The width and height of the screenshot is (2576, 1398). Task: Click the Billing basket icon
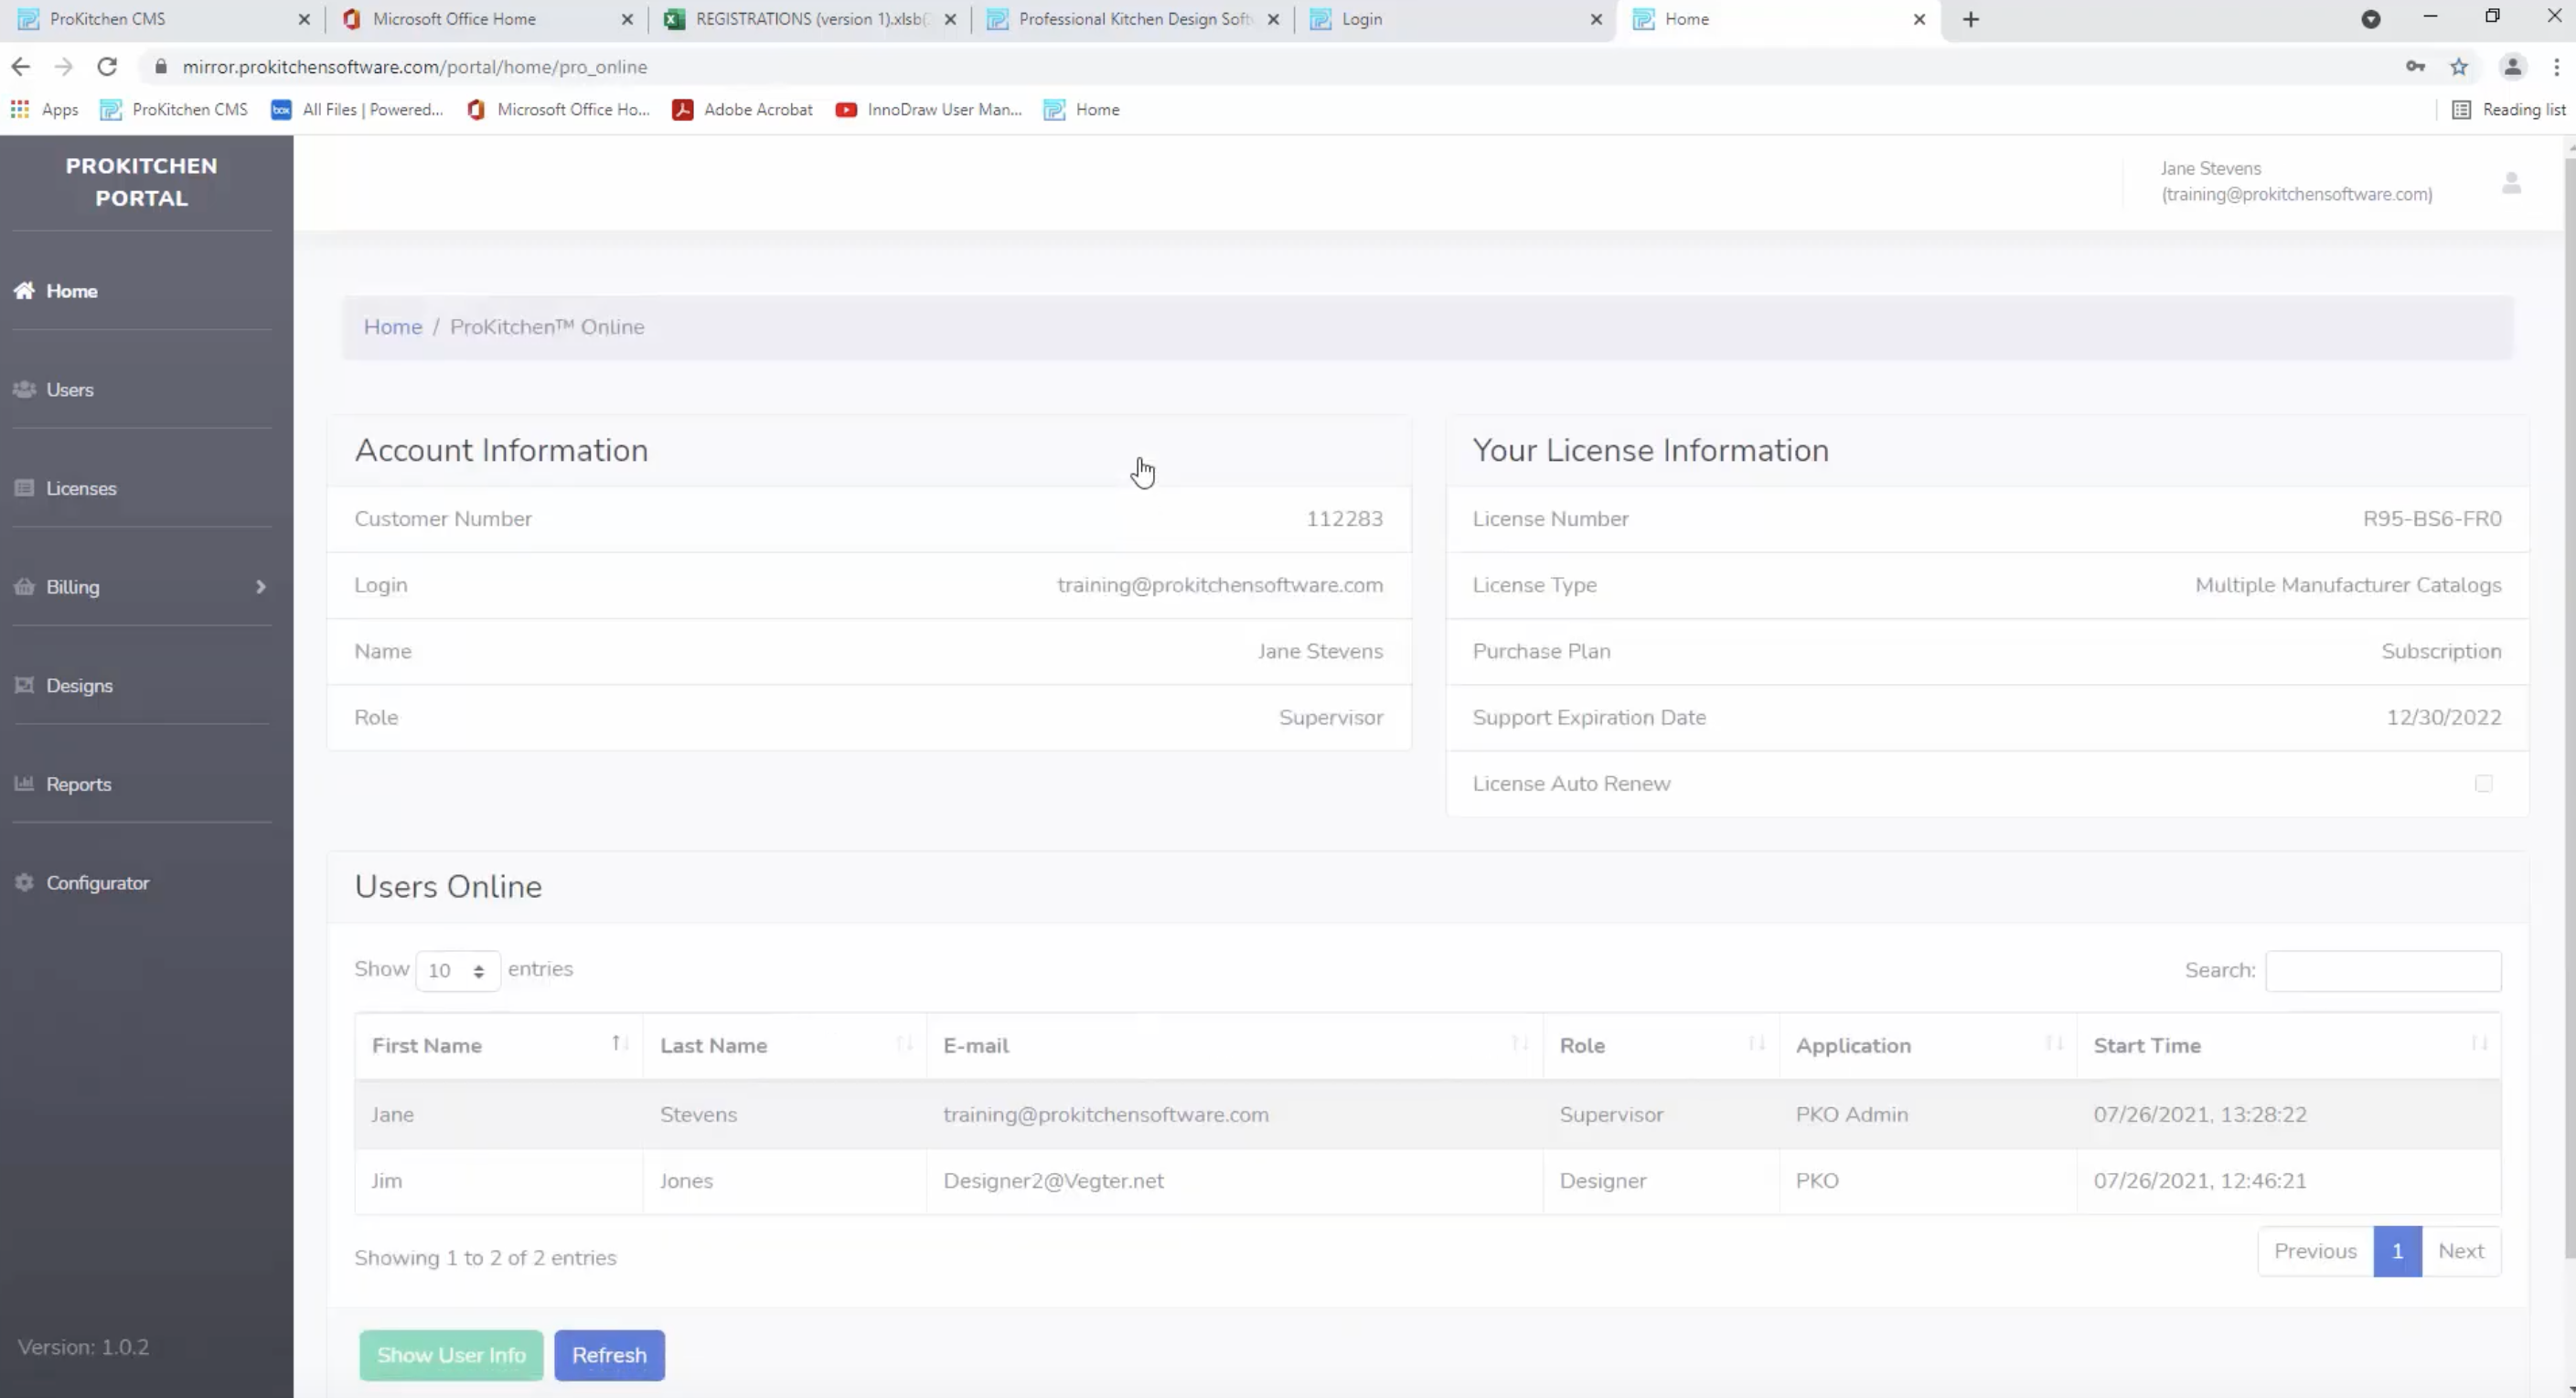pos(24,587)
